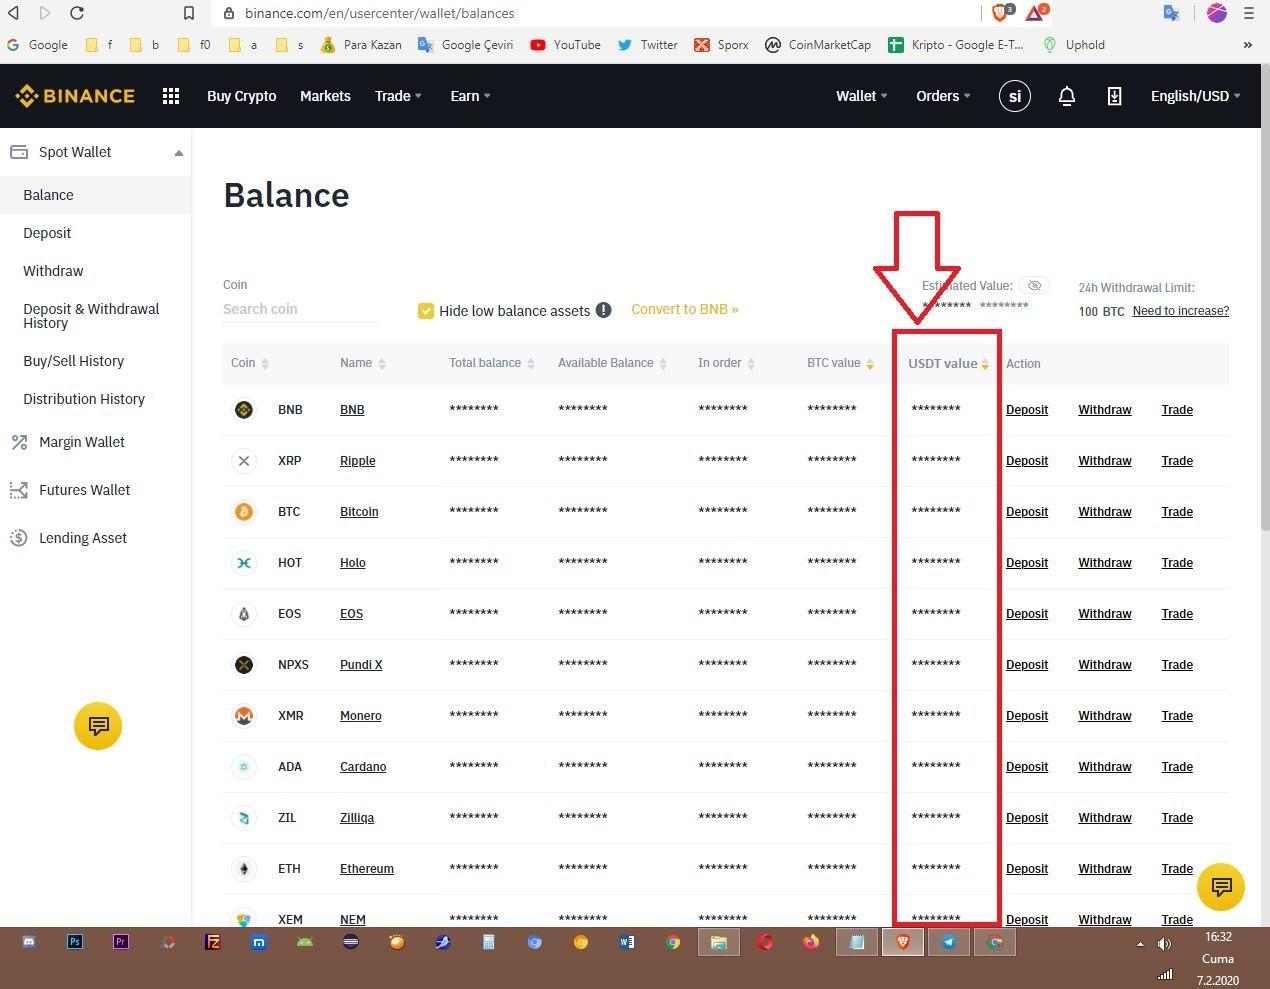Open the notifications bell
The width and height of the screenshot is (1270, 989).
coord(1067,96)
